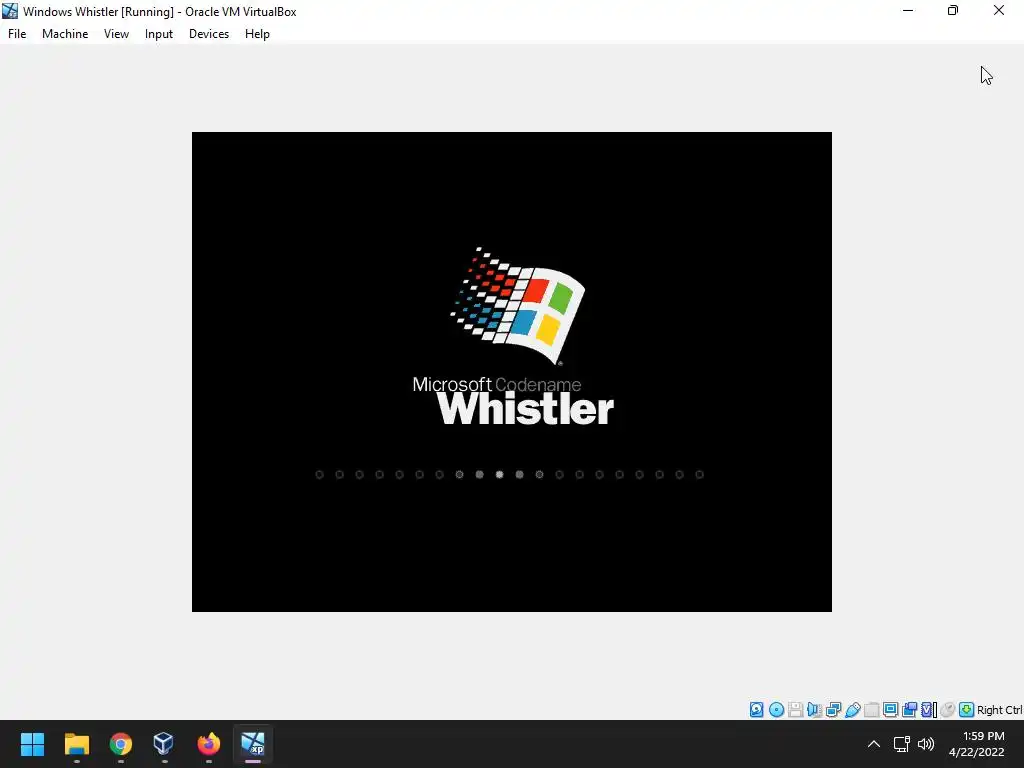Click the CPU virtualization status icon
This screenshot has width=1024, height=768.
(x=929, y=709)
